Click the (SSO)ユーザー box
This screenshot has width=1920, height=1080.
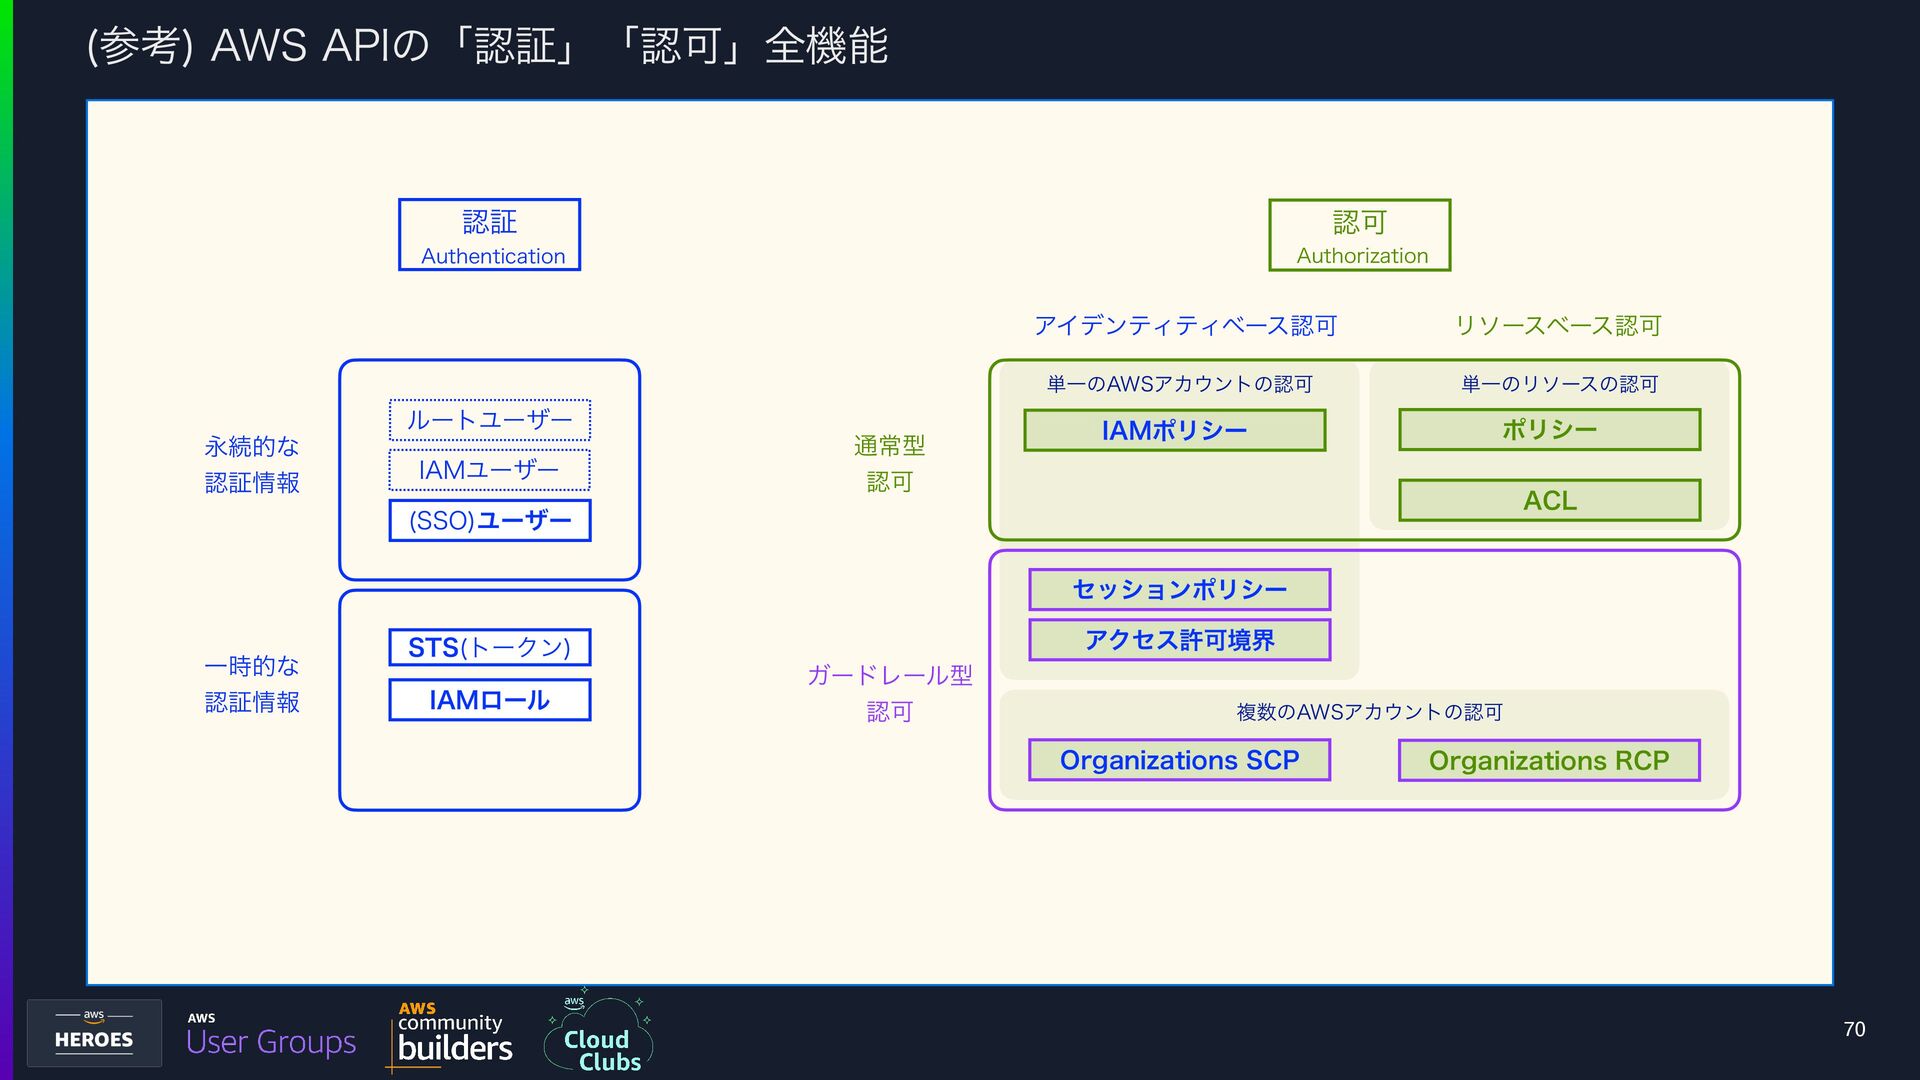[489, 520]
